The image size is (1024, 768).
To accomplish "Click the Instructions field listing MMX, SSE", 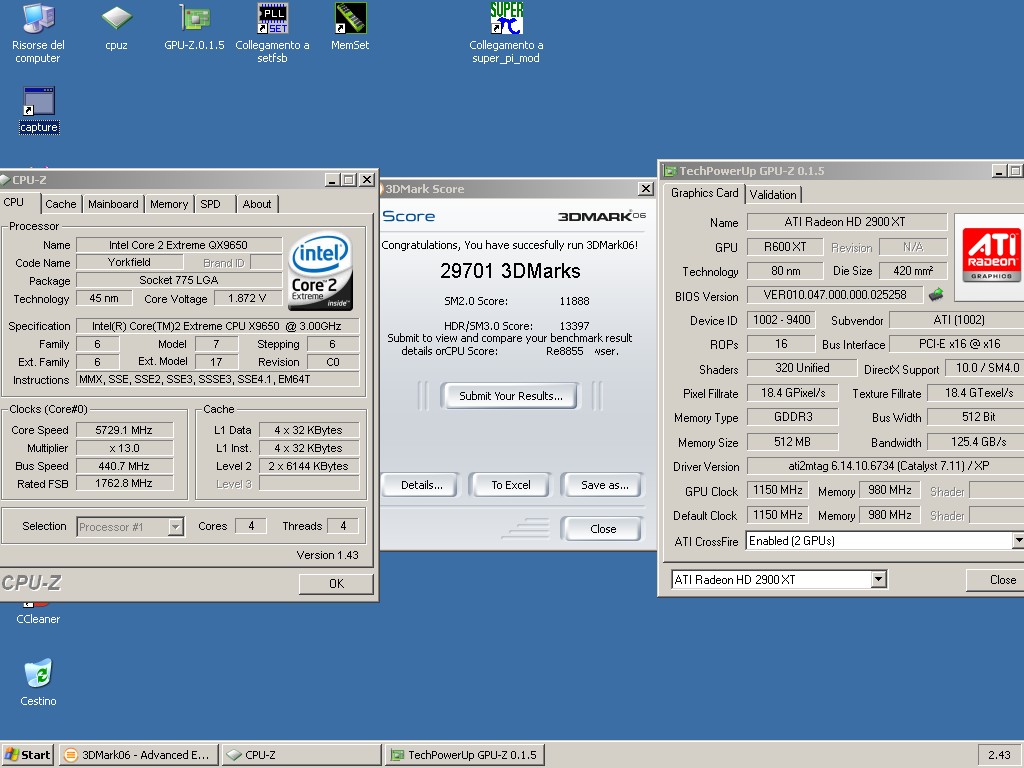I will point(217,379).
